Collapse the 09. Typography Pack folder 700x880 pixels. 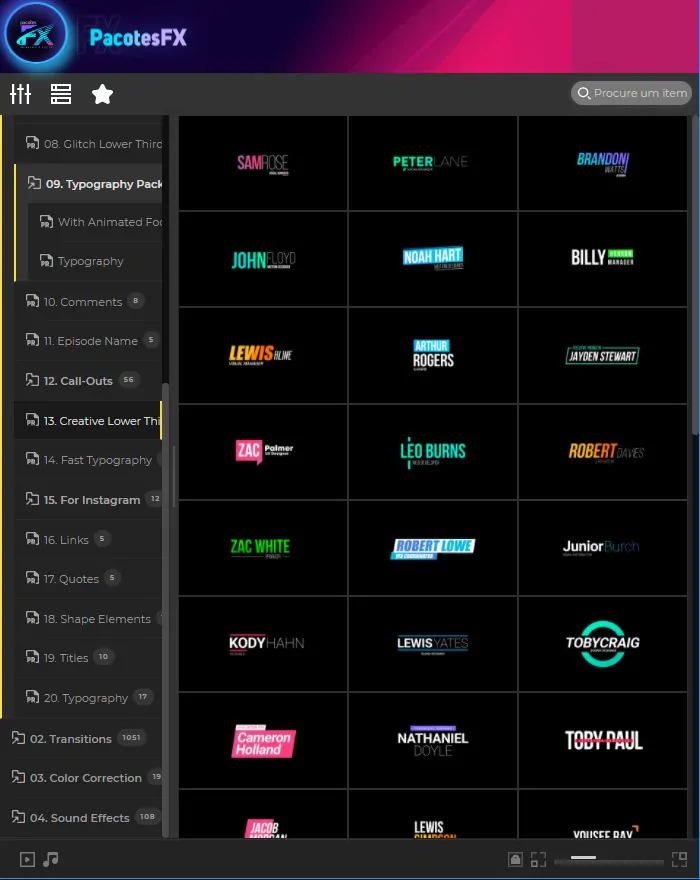tap(34, 184)
